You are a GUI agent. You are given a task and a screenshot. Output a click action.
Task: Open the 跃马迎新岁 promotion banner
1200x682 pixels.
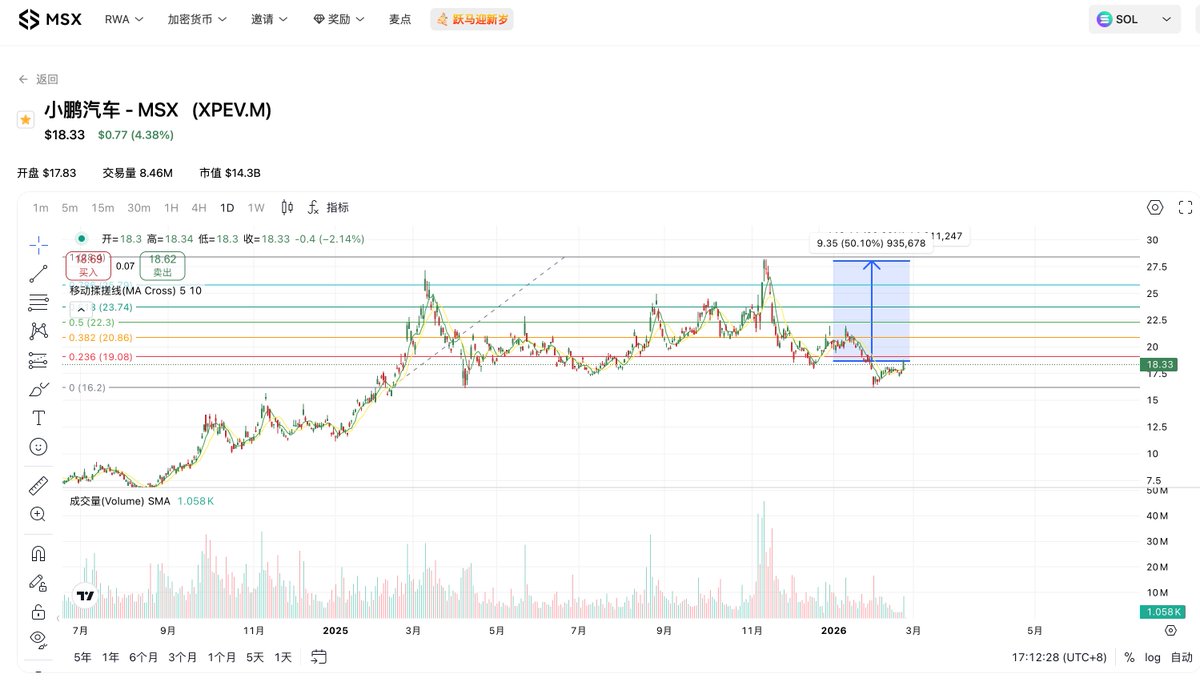coord(471,19)
